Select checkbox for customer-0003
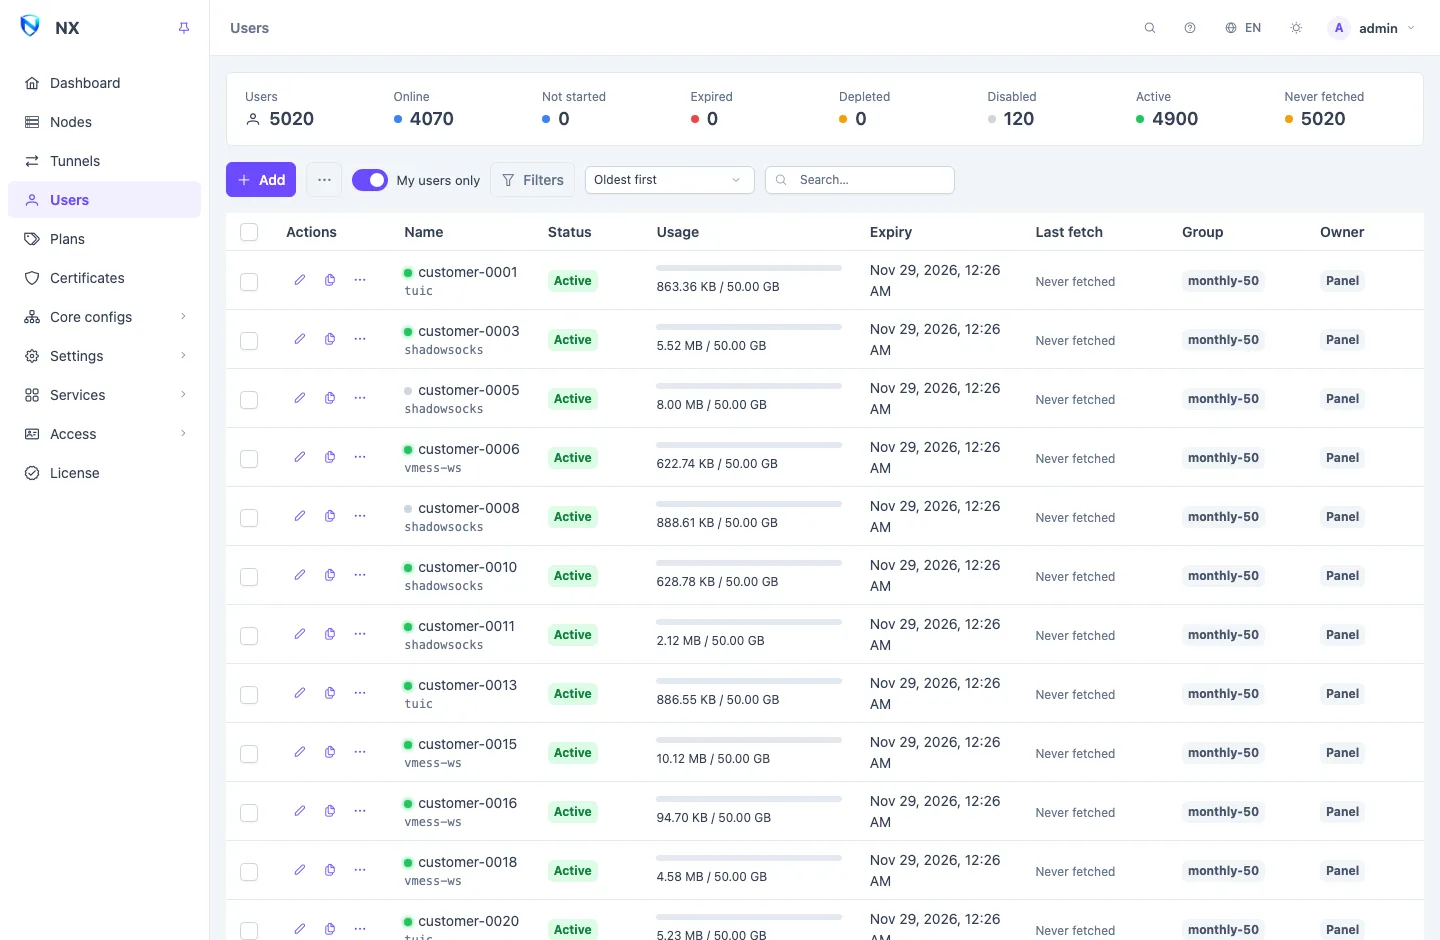The width and height of the screenshot is (1440, 940). [x=249, y=341]
